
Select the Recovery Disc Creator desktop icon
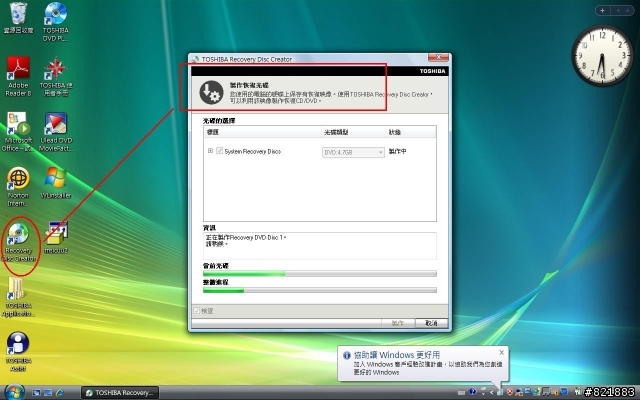tap(18, 242)
